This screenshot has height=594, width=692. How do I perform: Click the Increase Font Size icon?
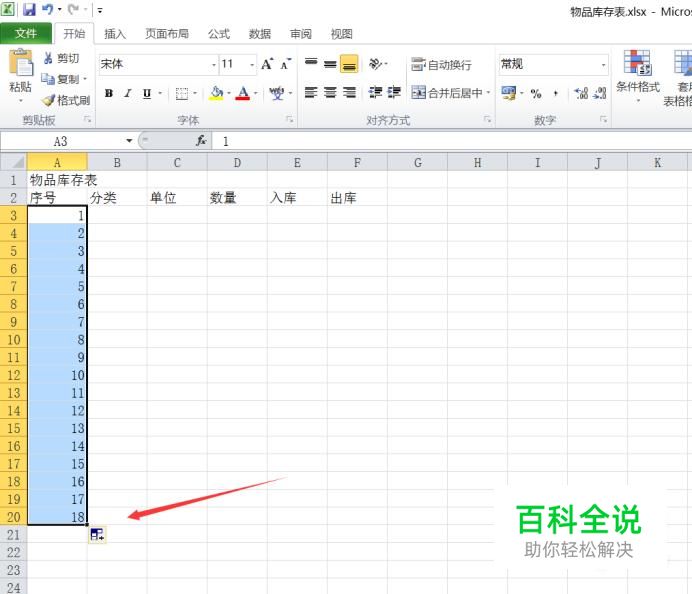point(267,64)
